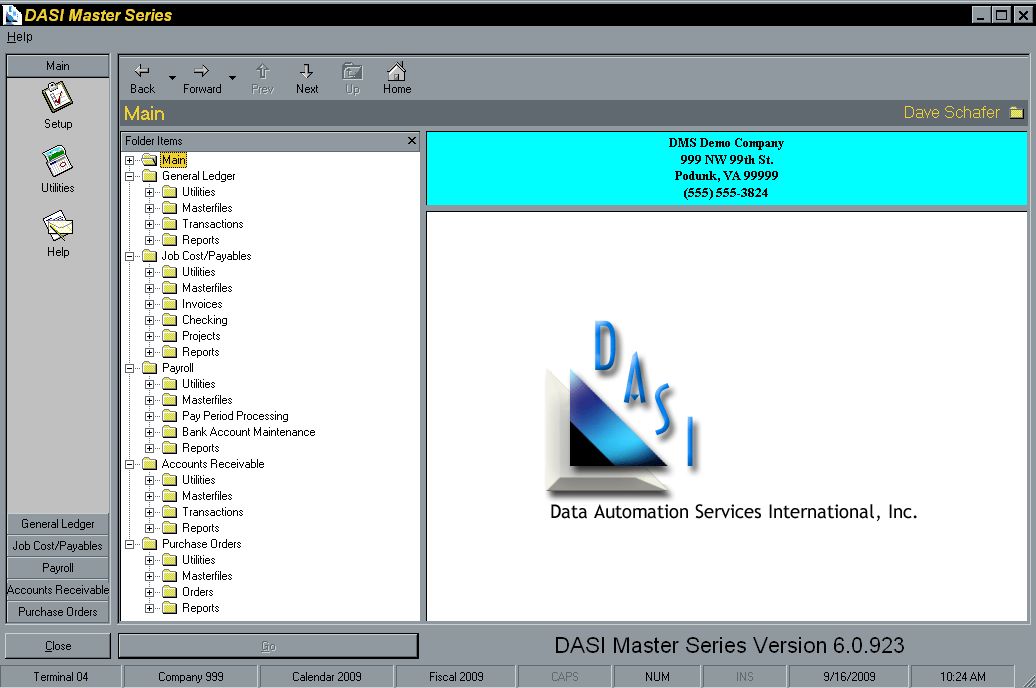The height and width of the screenshot is (688, 1036).
Task: Click the Close button at bottom left
Action: [57, 646]
